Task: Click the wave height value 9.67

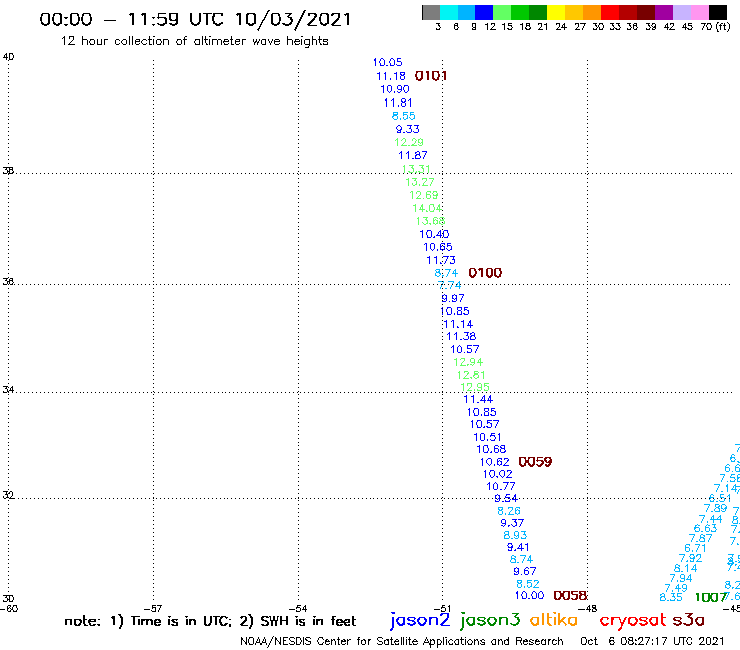Action: (525, 571)
